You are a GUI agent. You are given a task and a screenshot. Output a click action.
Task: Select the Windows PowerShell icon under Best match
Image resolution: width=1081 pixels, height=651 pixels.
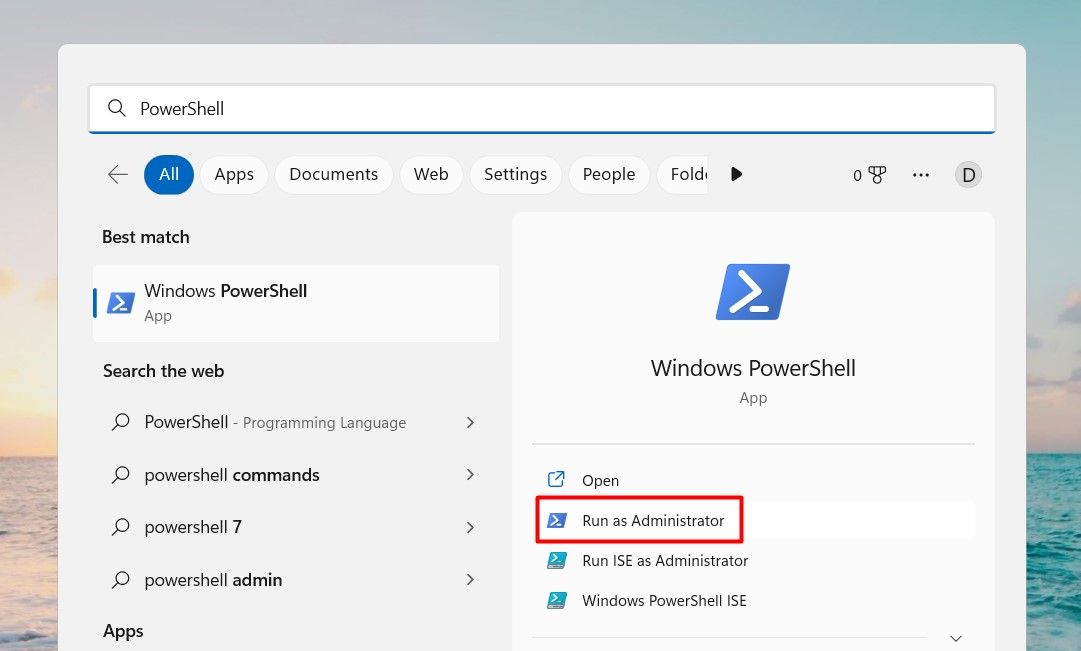coord(122,302)
